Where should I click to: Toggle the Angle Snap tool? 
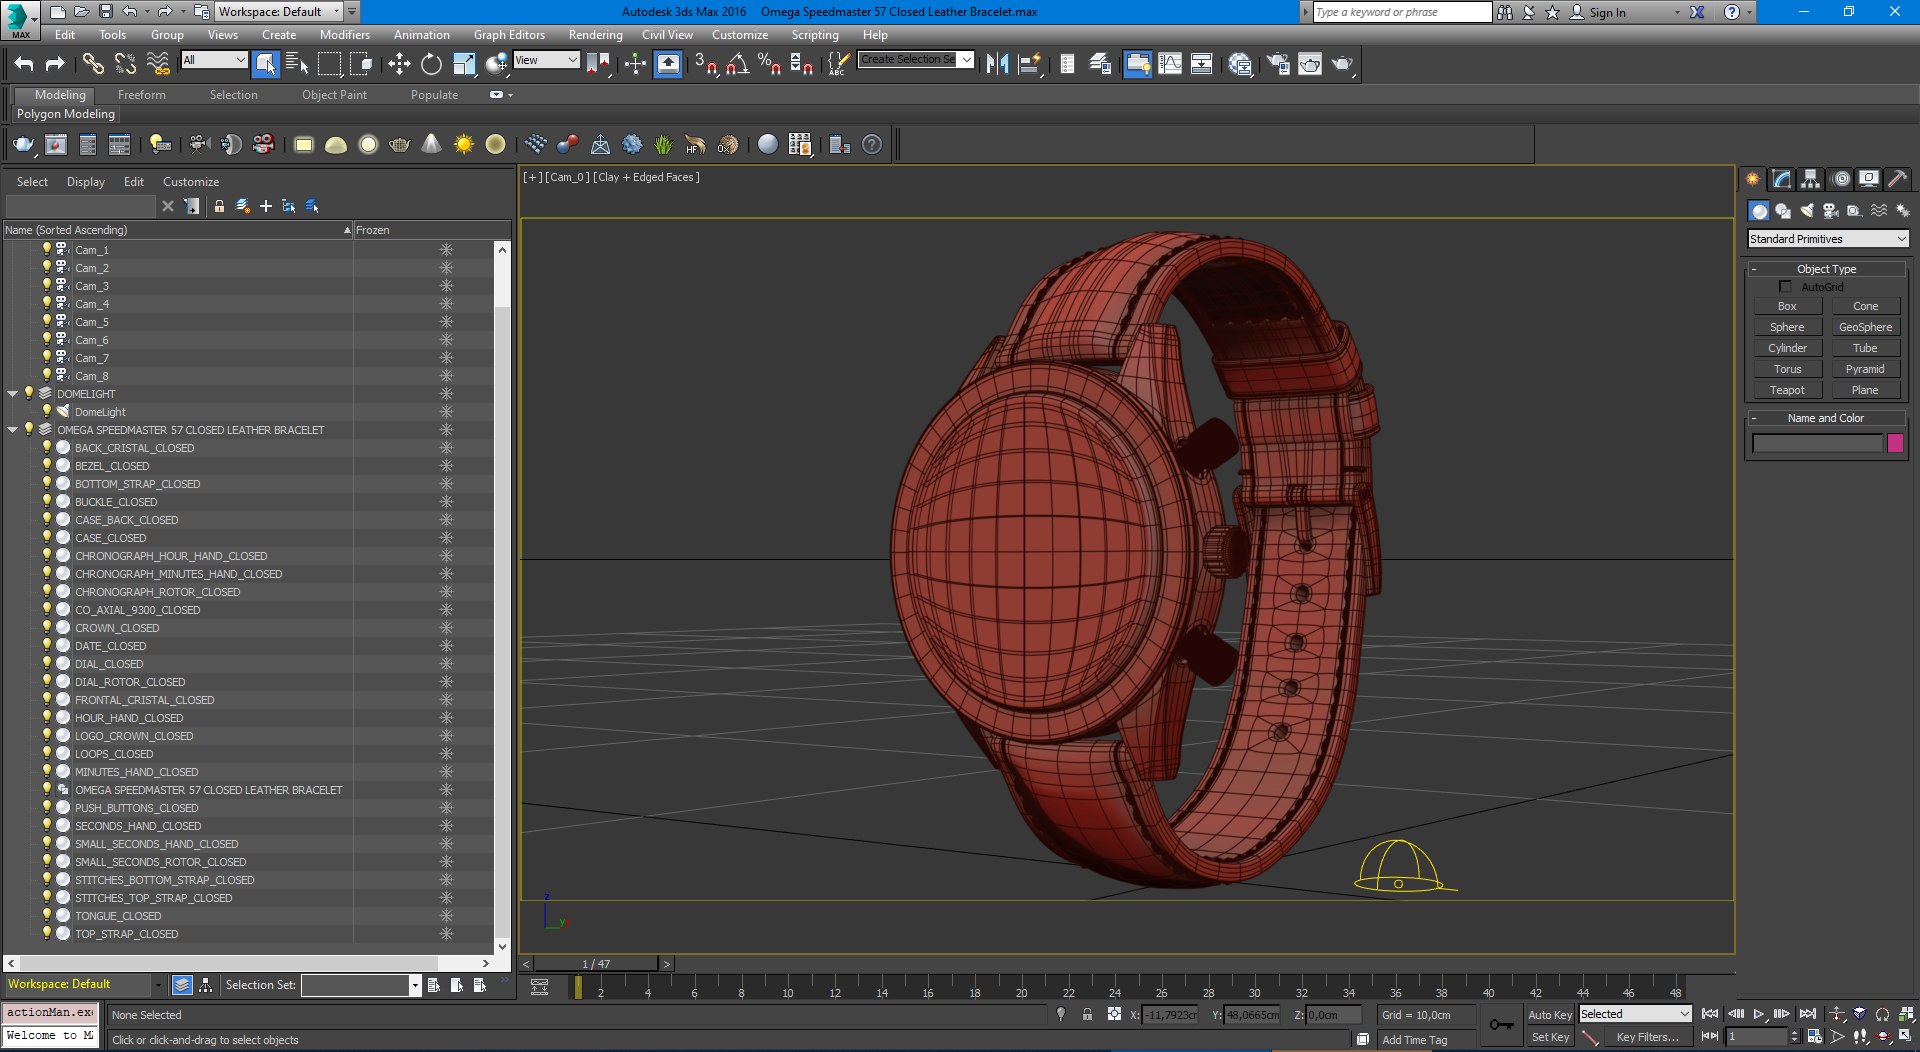737,64
